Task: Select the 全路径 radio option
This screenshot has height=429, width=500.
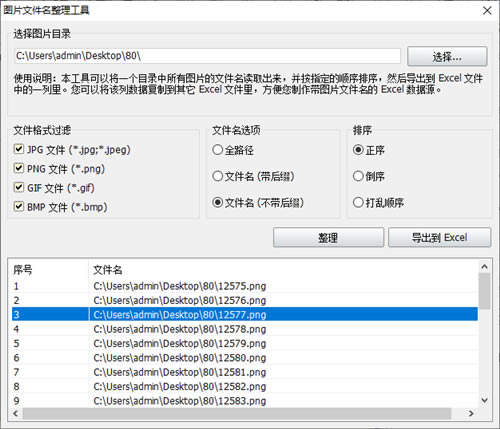Action: (x=218, y=150)
